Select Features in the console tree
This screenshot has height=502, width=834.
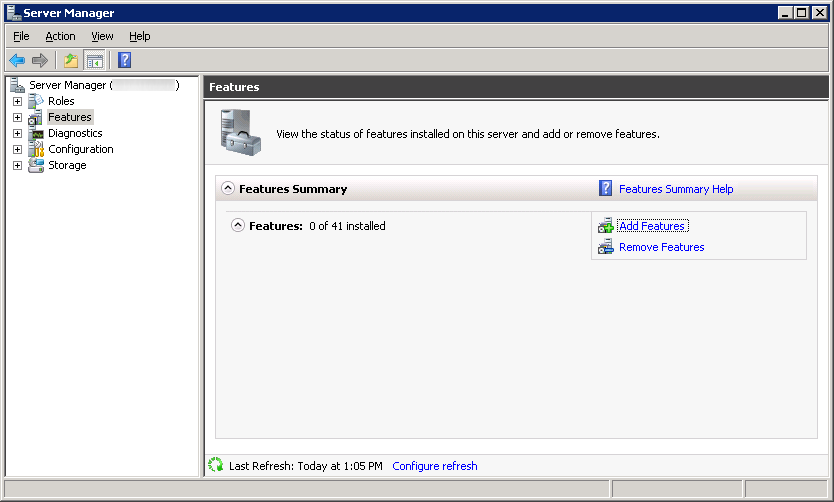[70, 117]
